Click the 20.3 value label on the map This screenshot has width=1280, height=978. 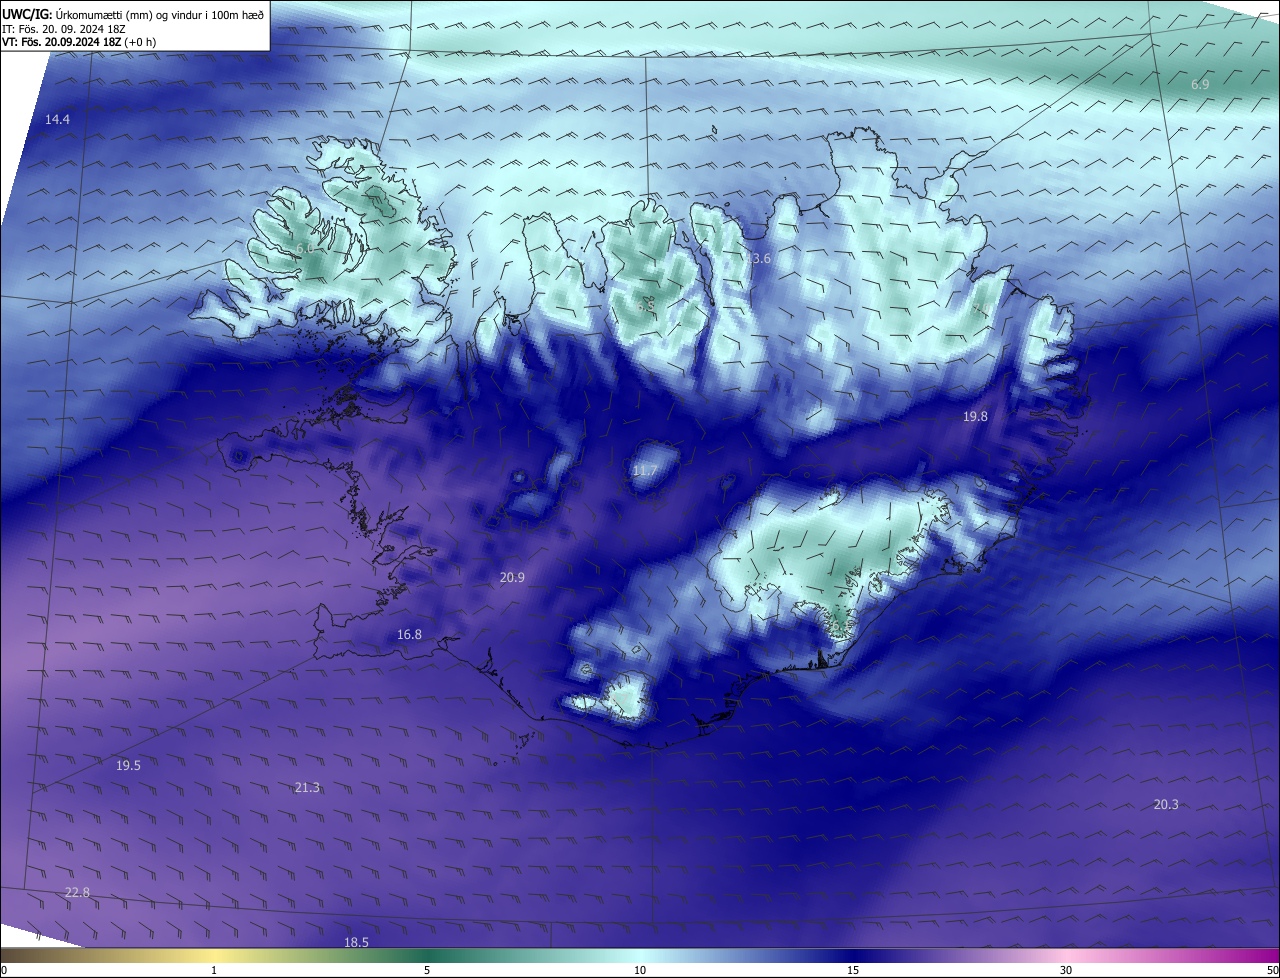(1166, 805)
